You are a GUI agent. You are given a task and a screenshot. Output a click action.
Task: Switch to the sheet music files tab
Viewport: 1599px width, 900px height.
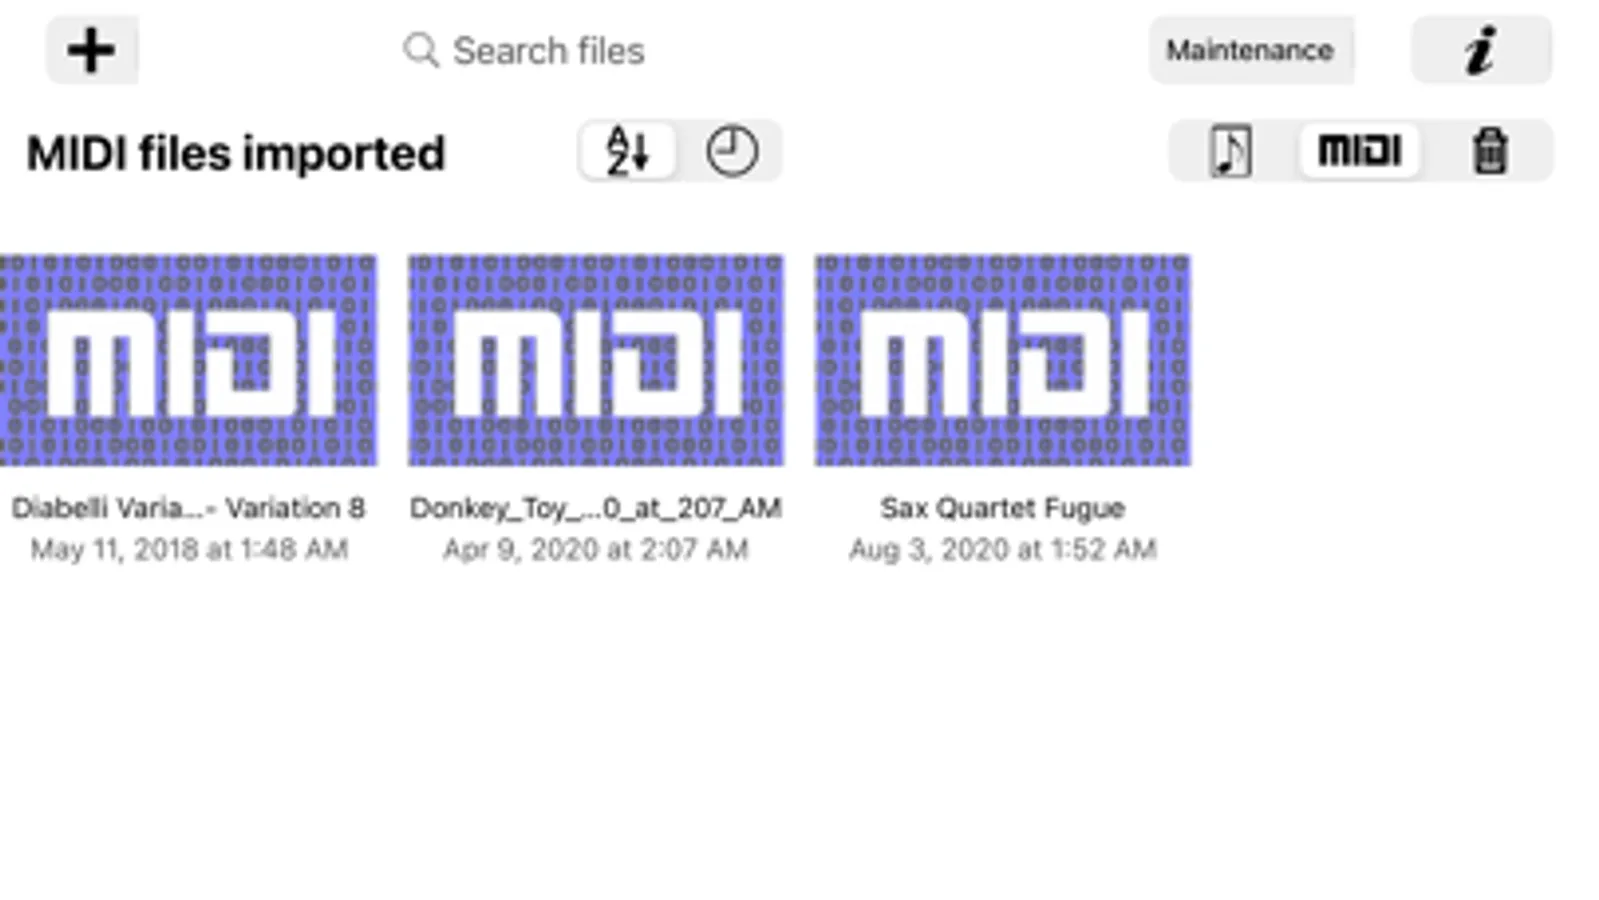tap(1230, 152)
